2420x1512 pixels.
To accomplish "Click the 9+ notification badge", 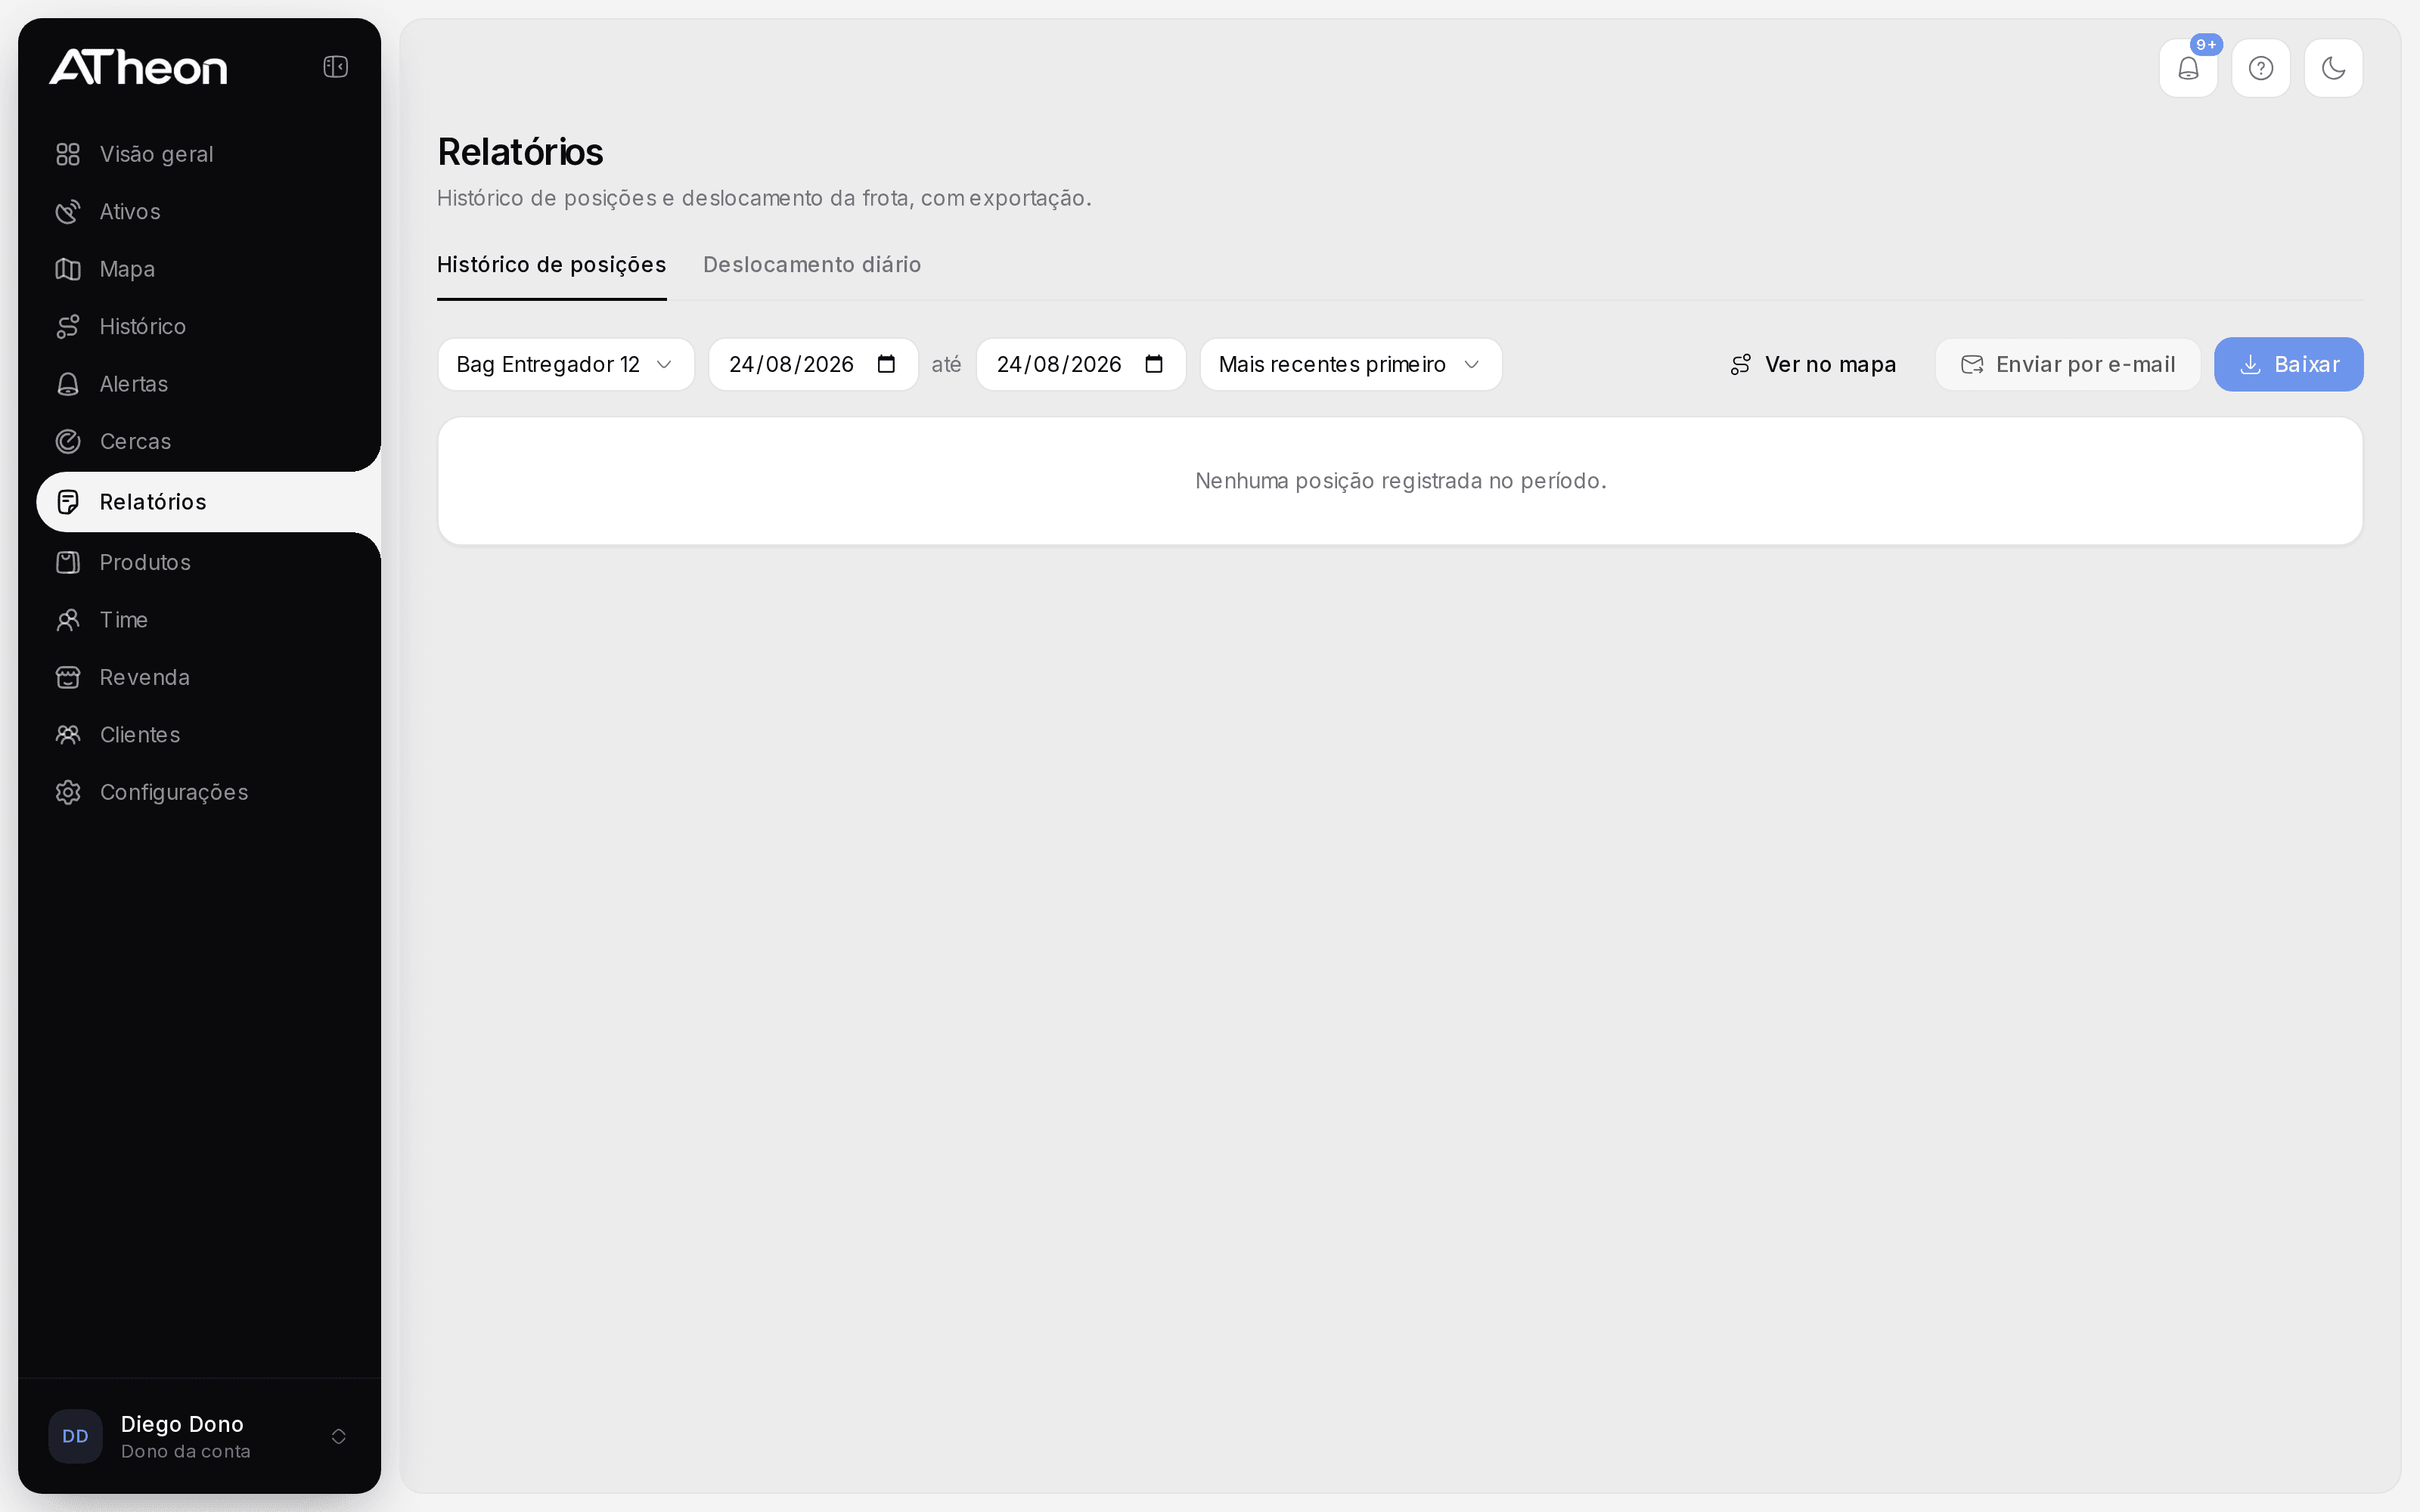I will coord(2206,45).
